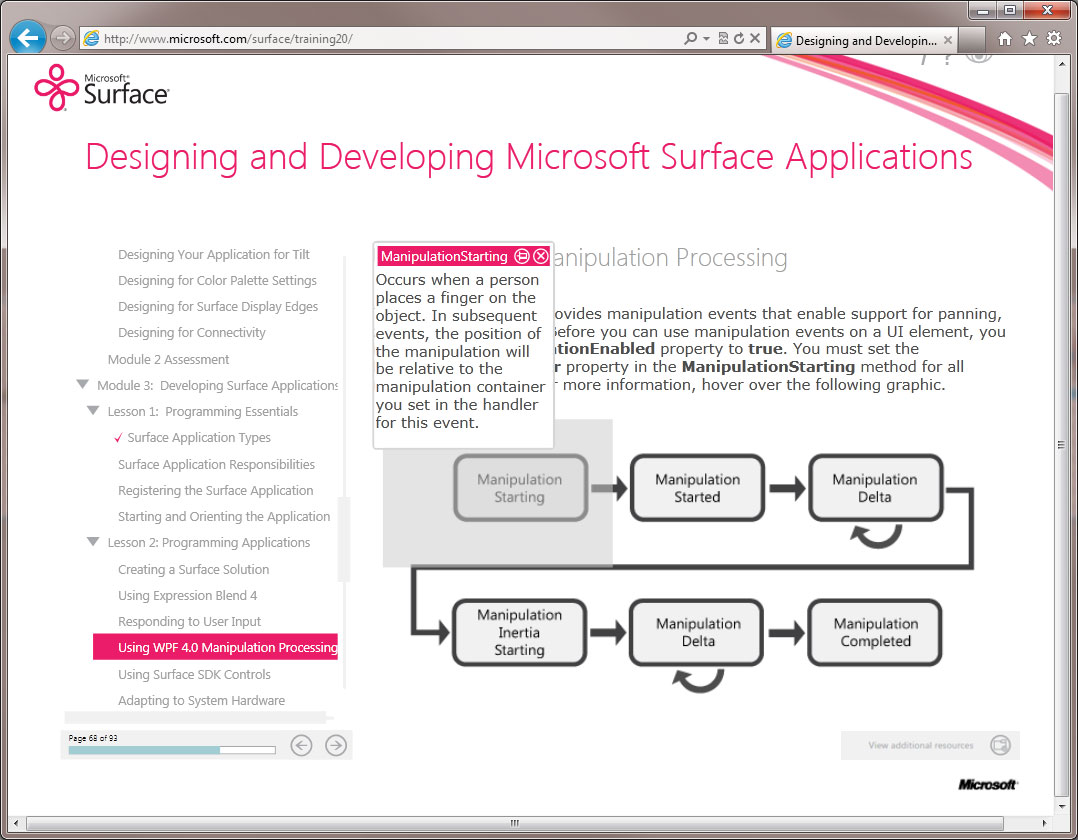1078x840 pixels.
Task: Click the search magnifier in address bar
Action: 690,38
